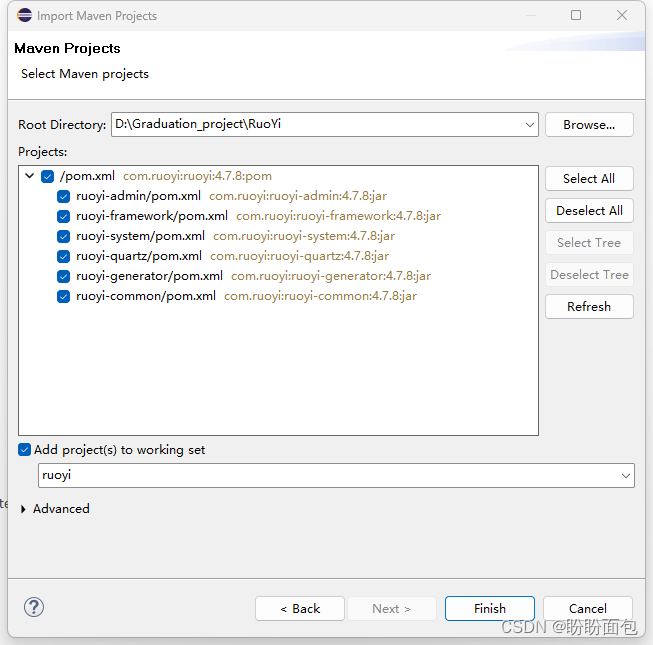Click com.ruoyi:ruoyi:4.7.8:pom text
Viewport: 653px width, 645px height.
point(197,176)
